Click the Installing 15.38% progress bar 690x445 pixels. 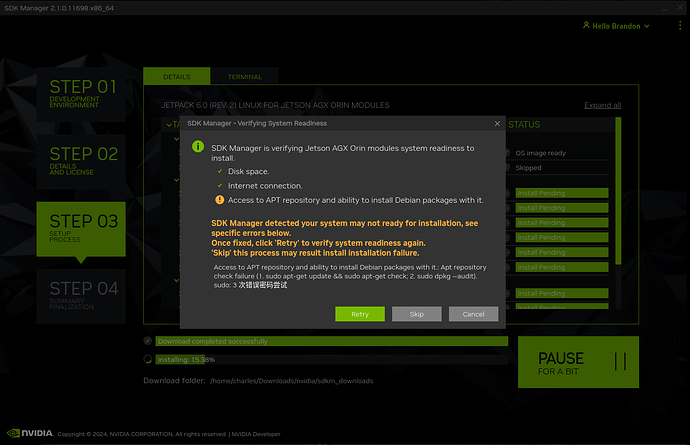tap(332, 360)
